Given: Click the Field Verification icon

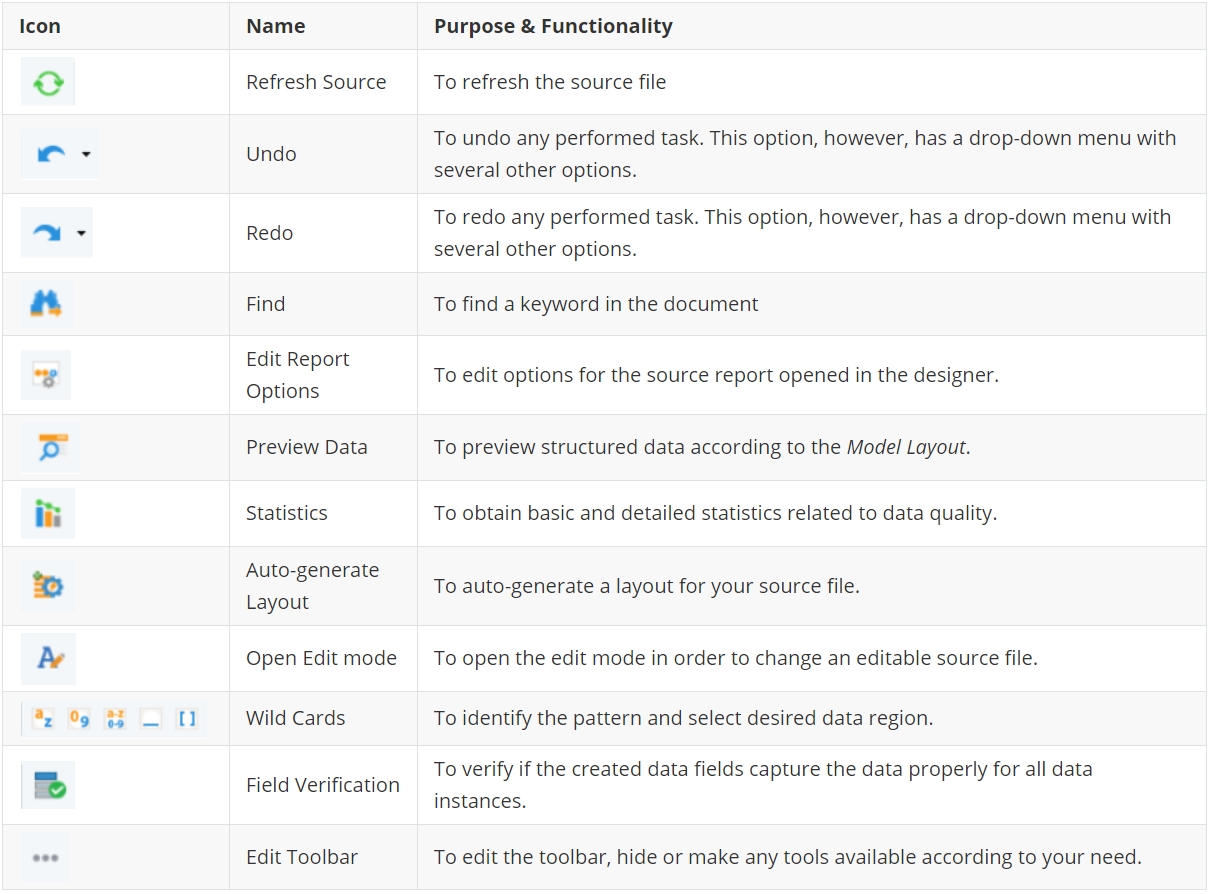Looking at the screenshot, I should 49,785.
